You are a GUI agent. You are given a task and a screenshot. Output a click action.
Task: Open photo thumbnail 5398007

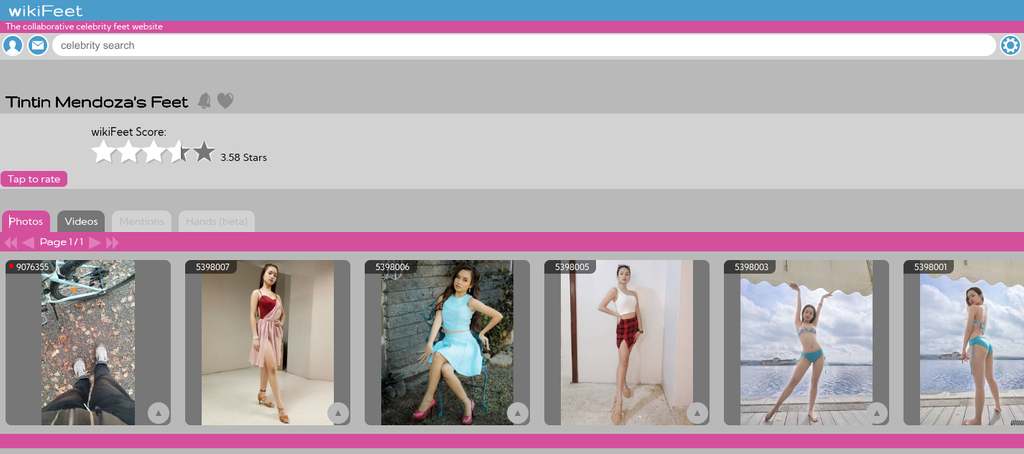[268, 343]
